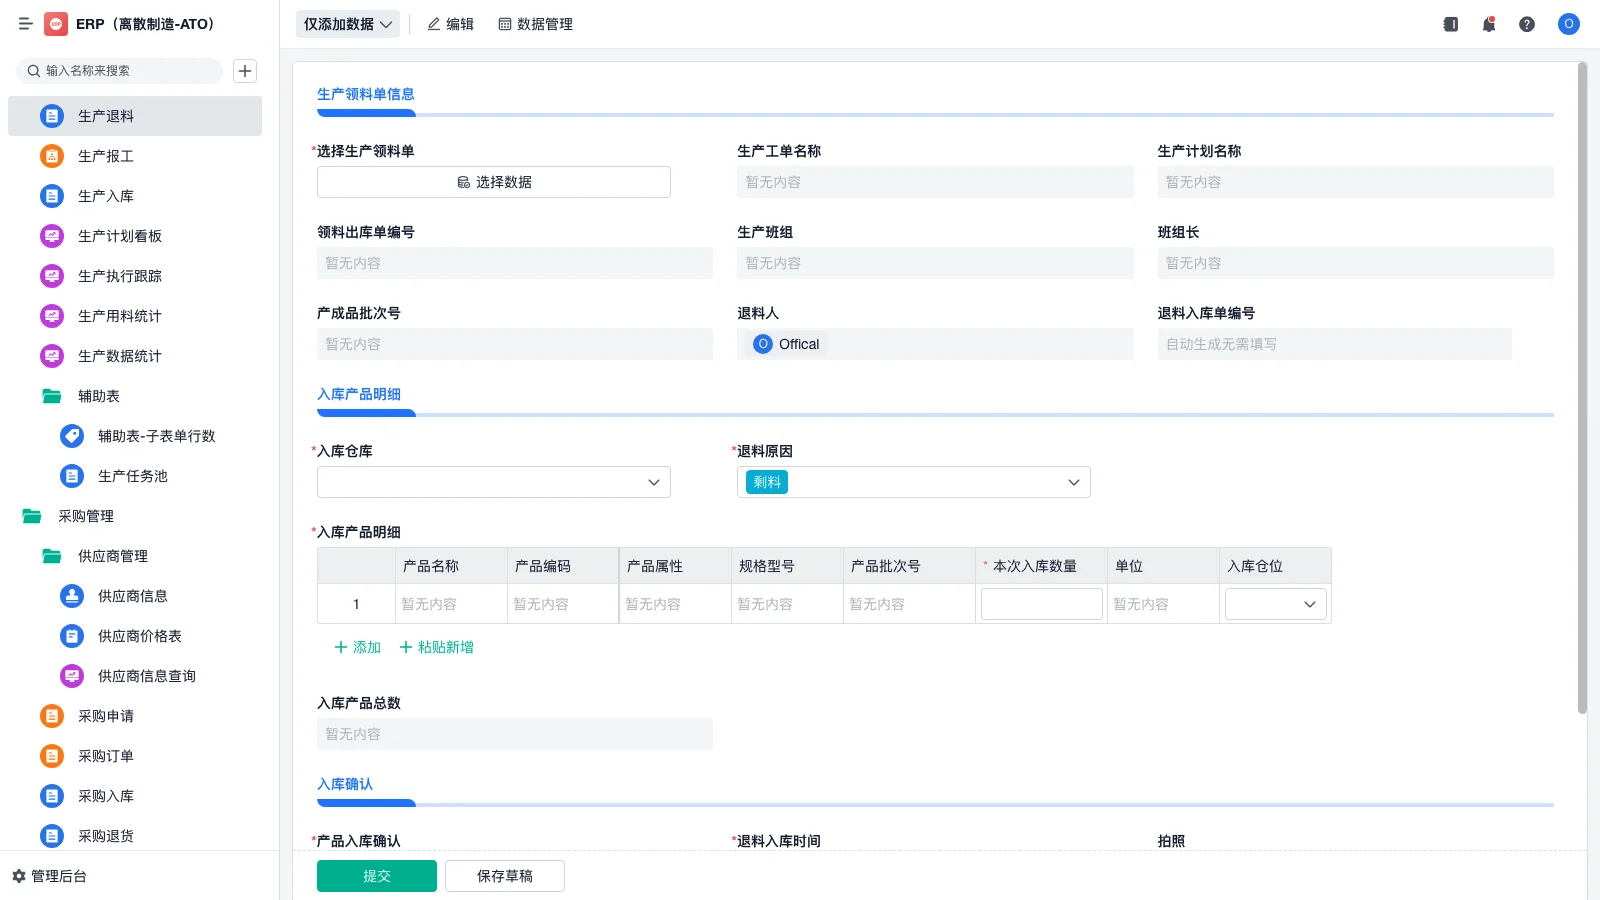Open the 仅添加数据 mode dropdown

pos(346,23)
